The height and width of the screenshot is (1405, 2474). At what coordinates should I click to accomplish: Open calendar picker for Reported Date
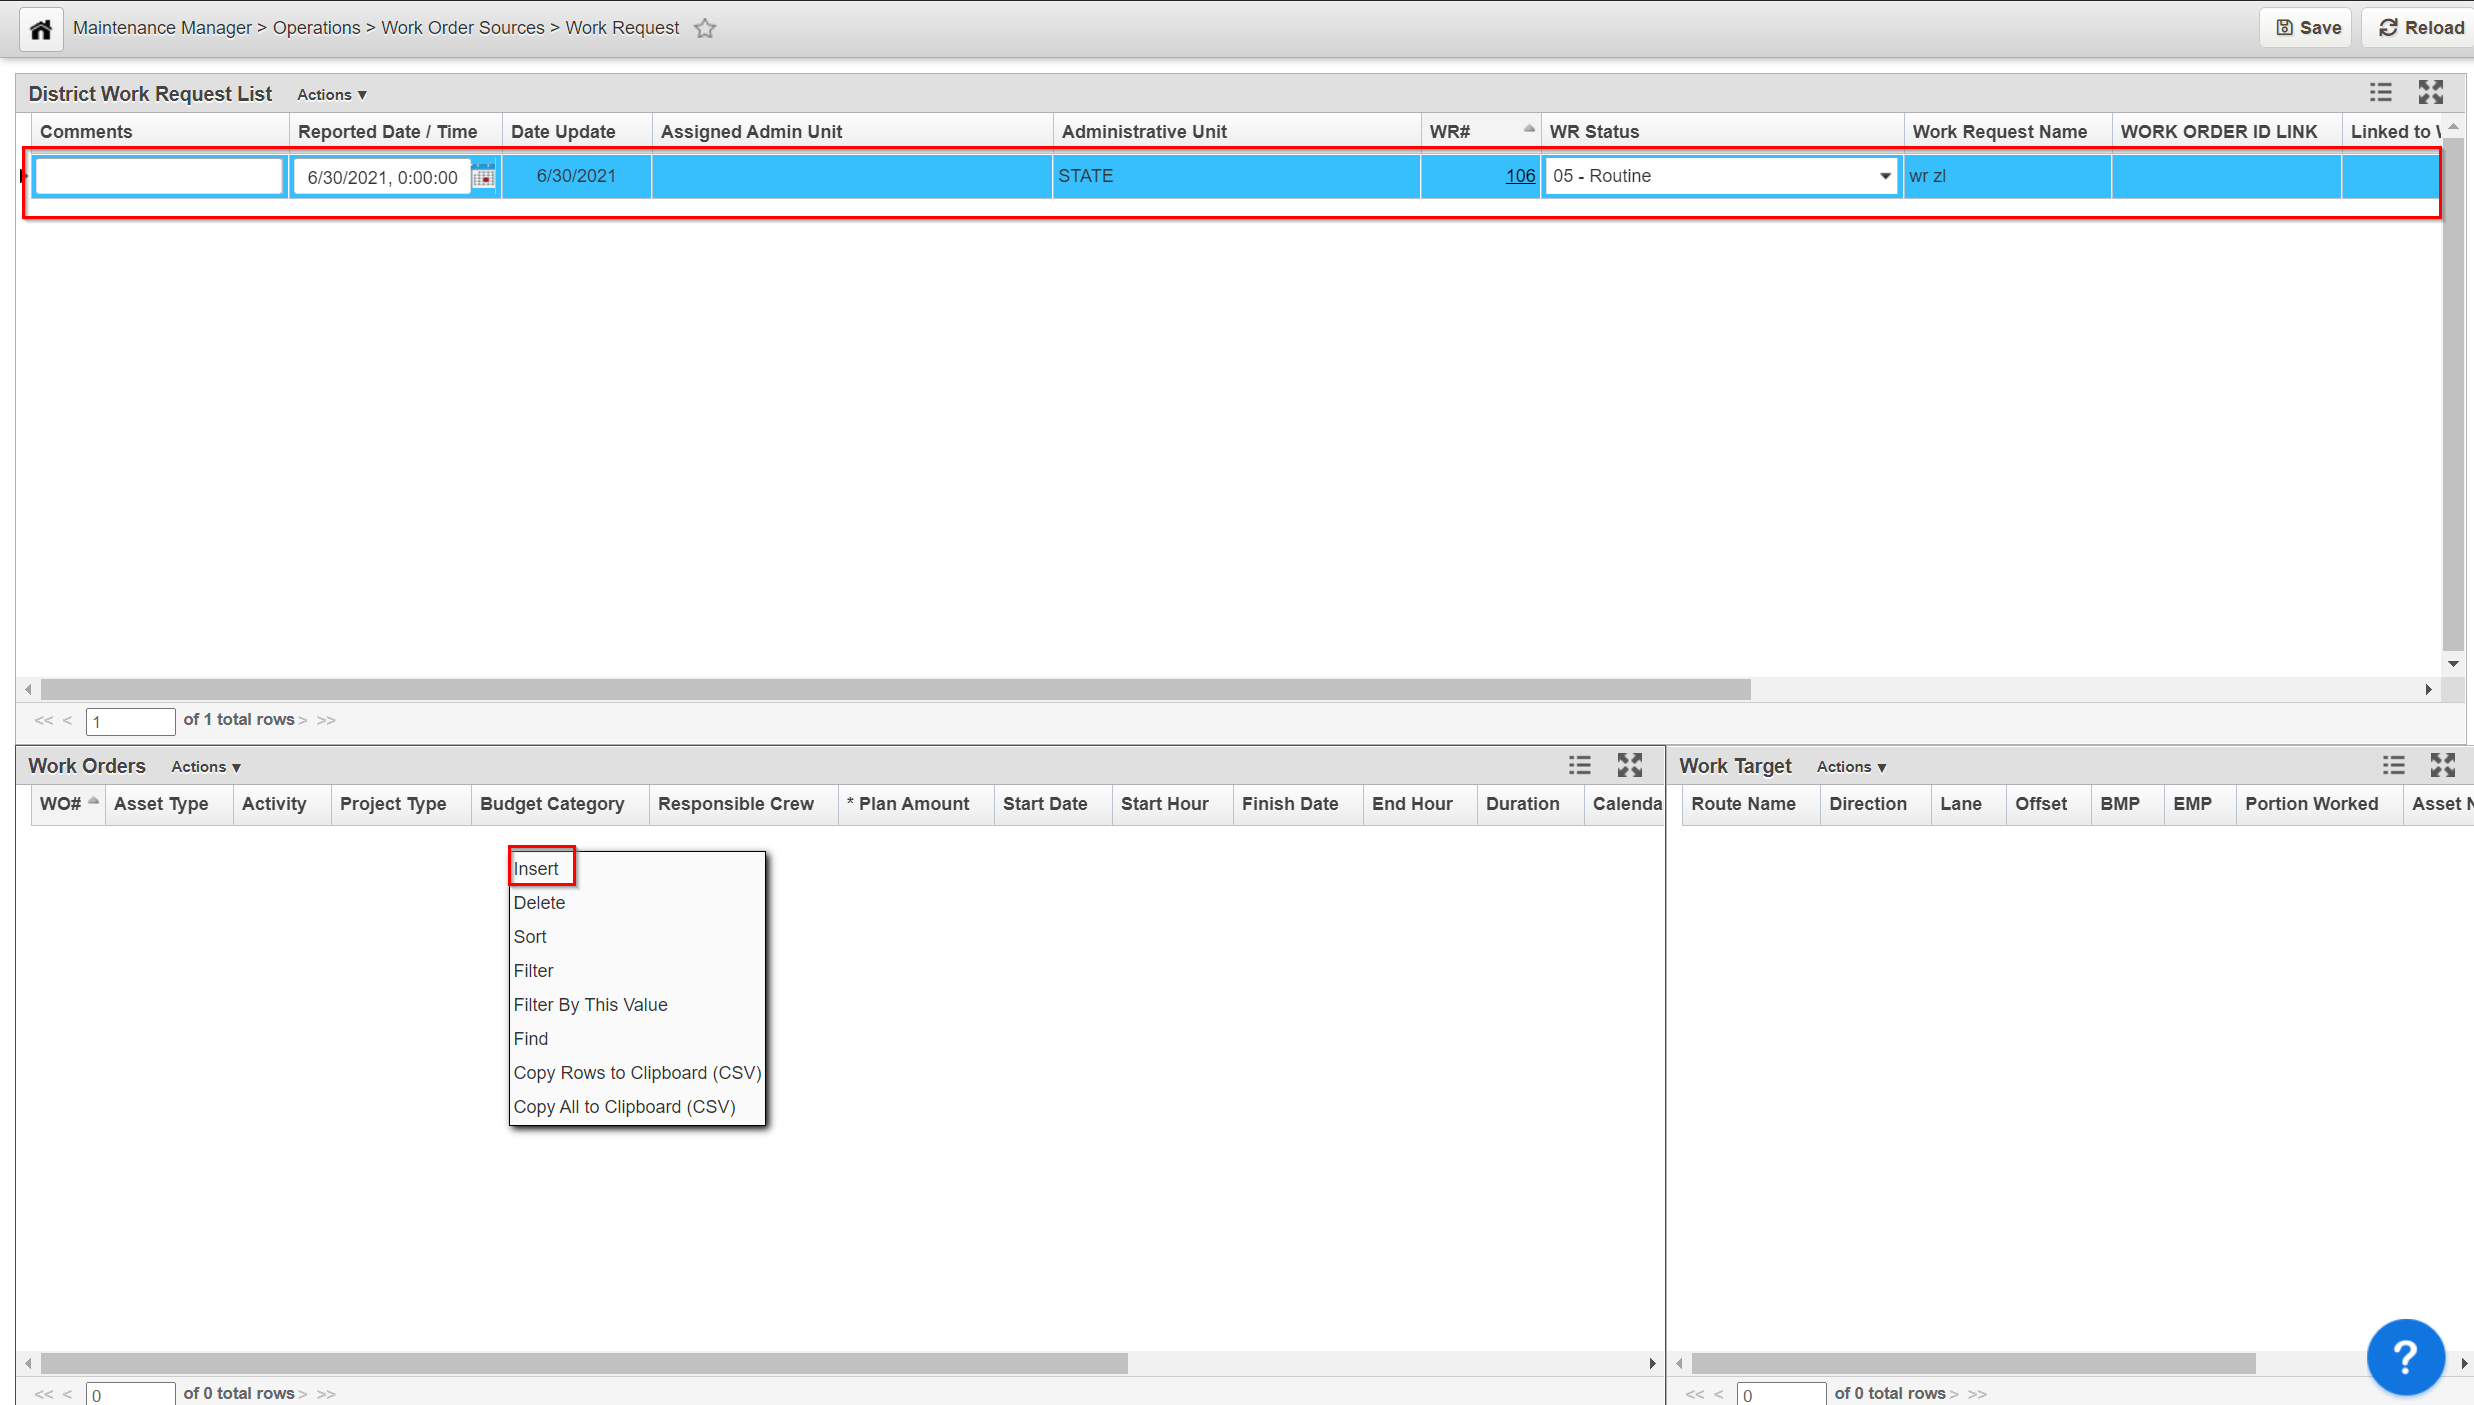click(x=484, y=177)
